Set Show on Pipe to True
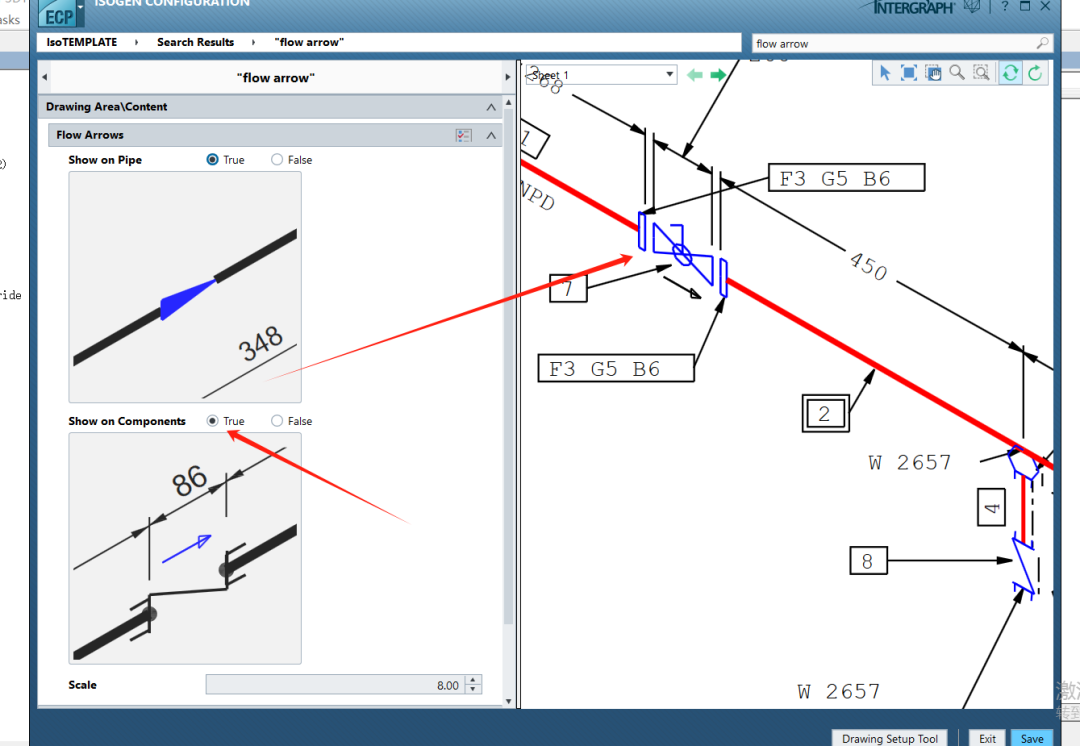1080x746 pixels. click(212, 159)
